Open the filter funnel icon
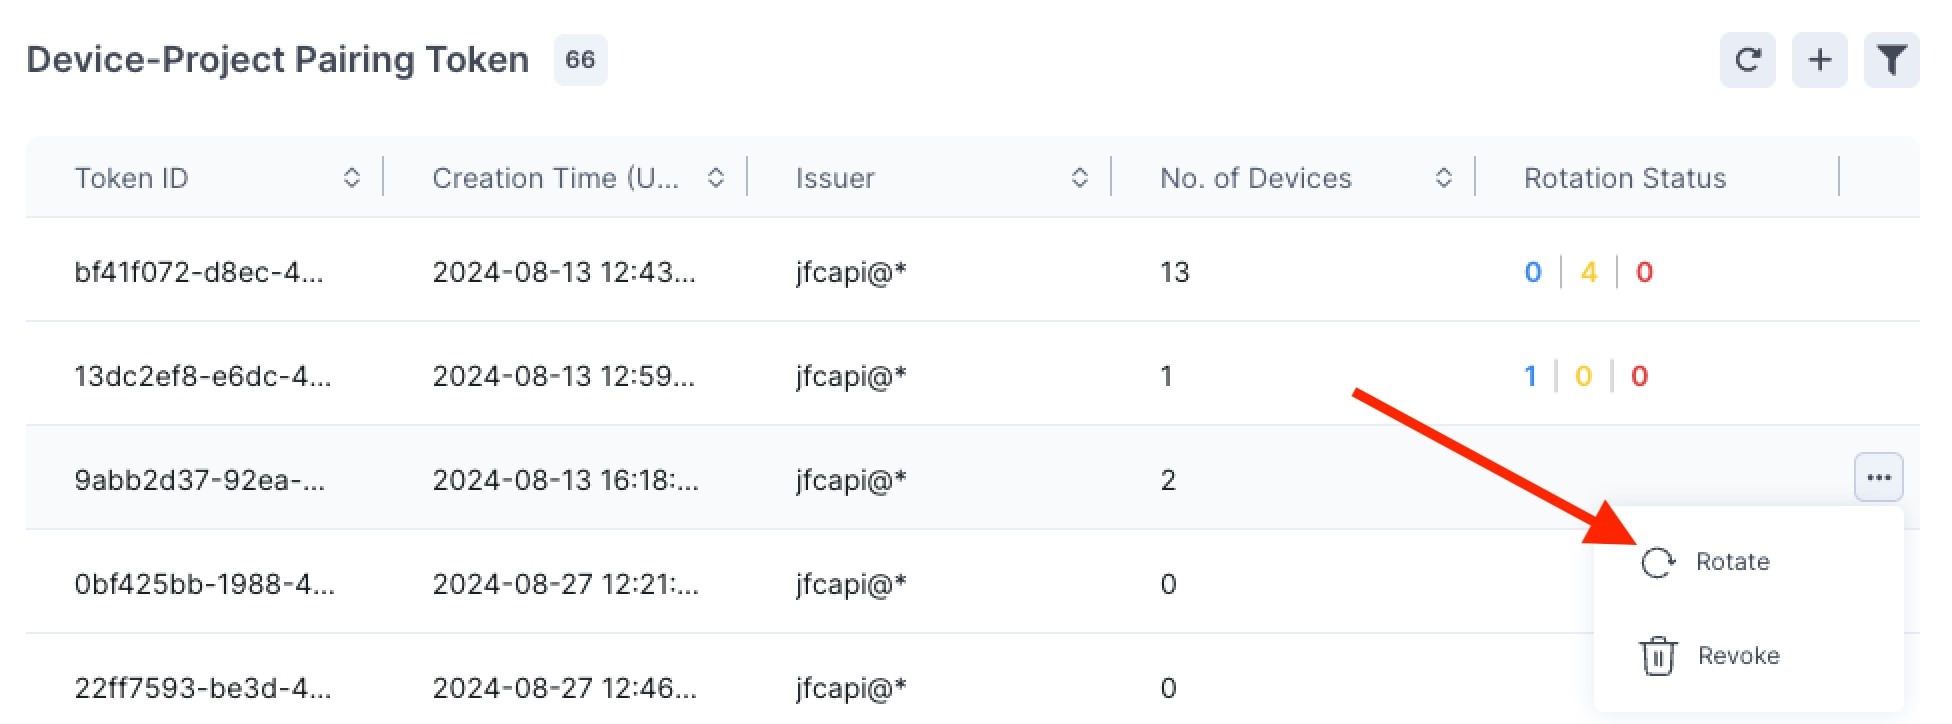Image resolution: width=1952 pixels, height=724 pixels. click(x=1891, y=60)
